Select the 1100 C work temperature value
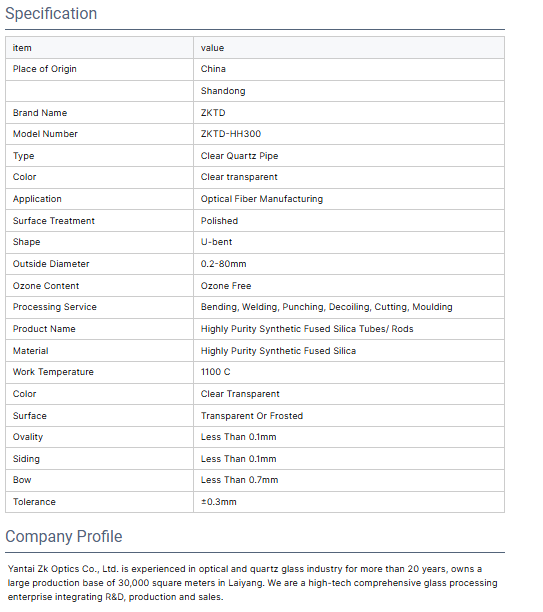 coord(215,372)
